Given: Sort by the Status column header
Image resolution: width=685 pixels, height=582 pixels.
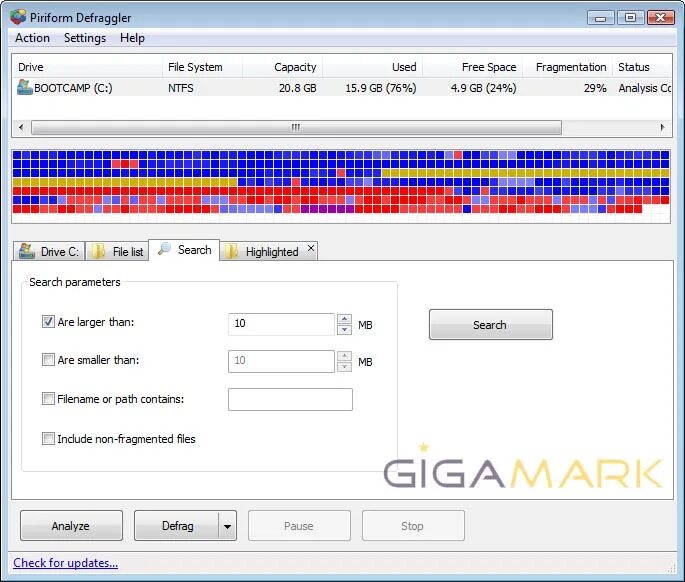Looking at the screenshot, I should pyautogui.click(x=642, y=67).
